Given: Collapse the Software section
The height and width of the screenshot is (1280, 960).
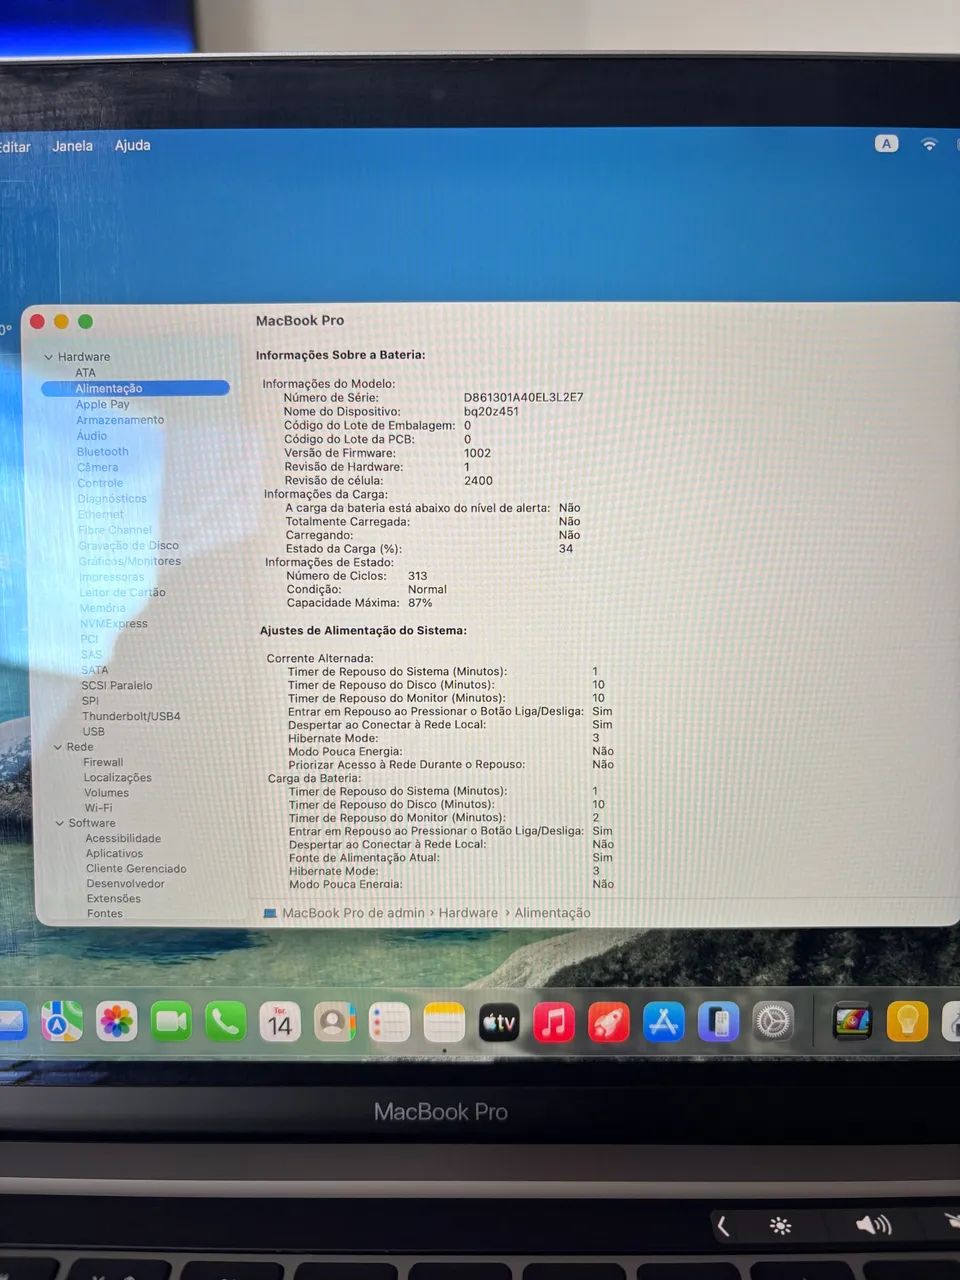Looking at the screenshot, I should pyautogui.click(x=59, y=823).
